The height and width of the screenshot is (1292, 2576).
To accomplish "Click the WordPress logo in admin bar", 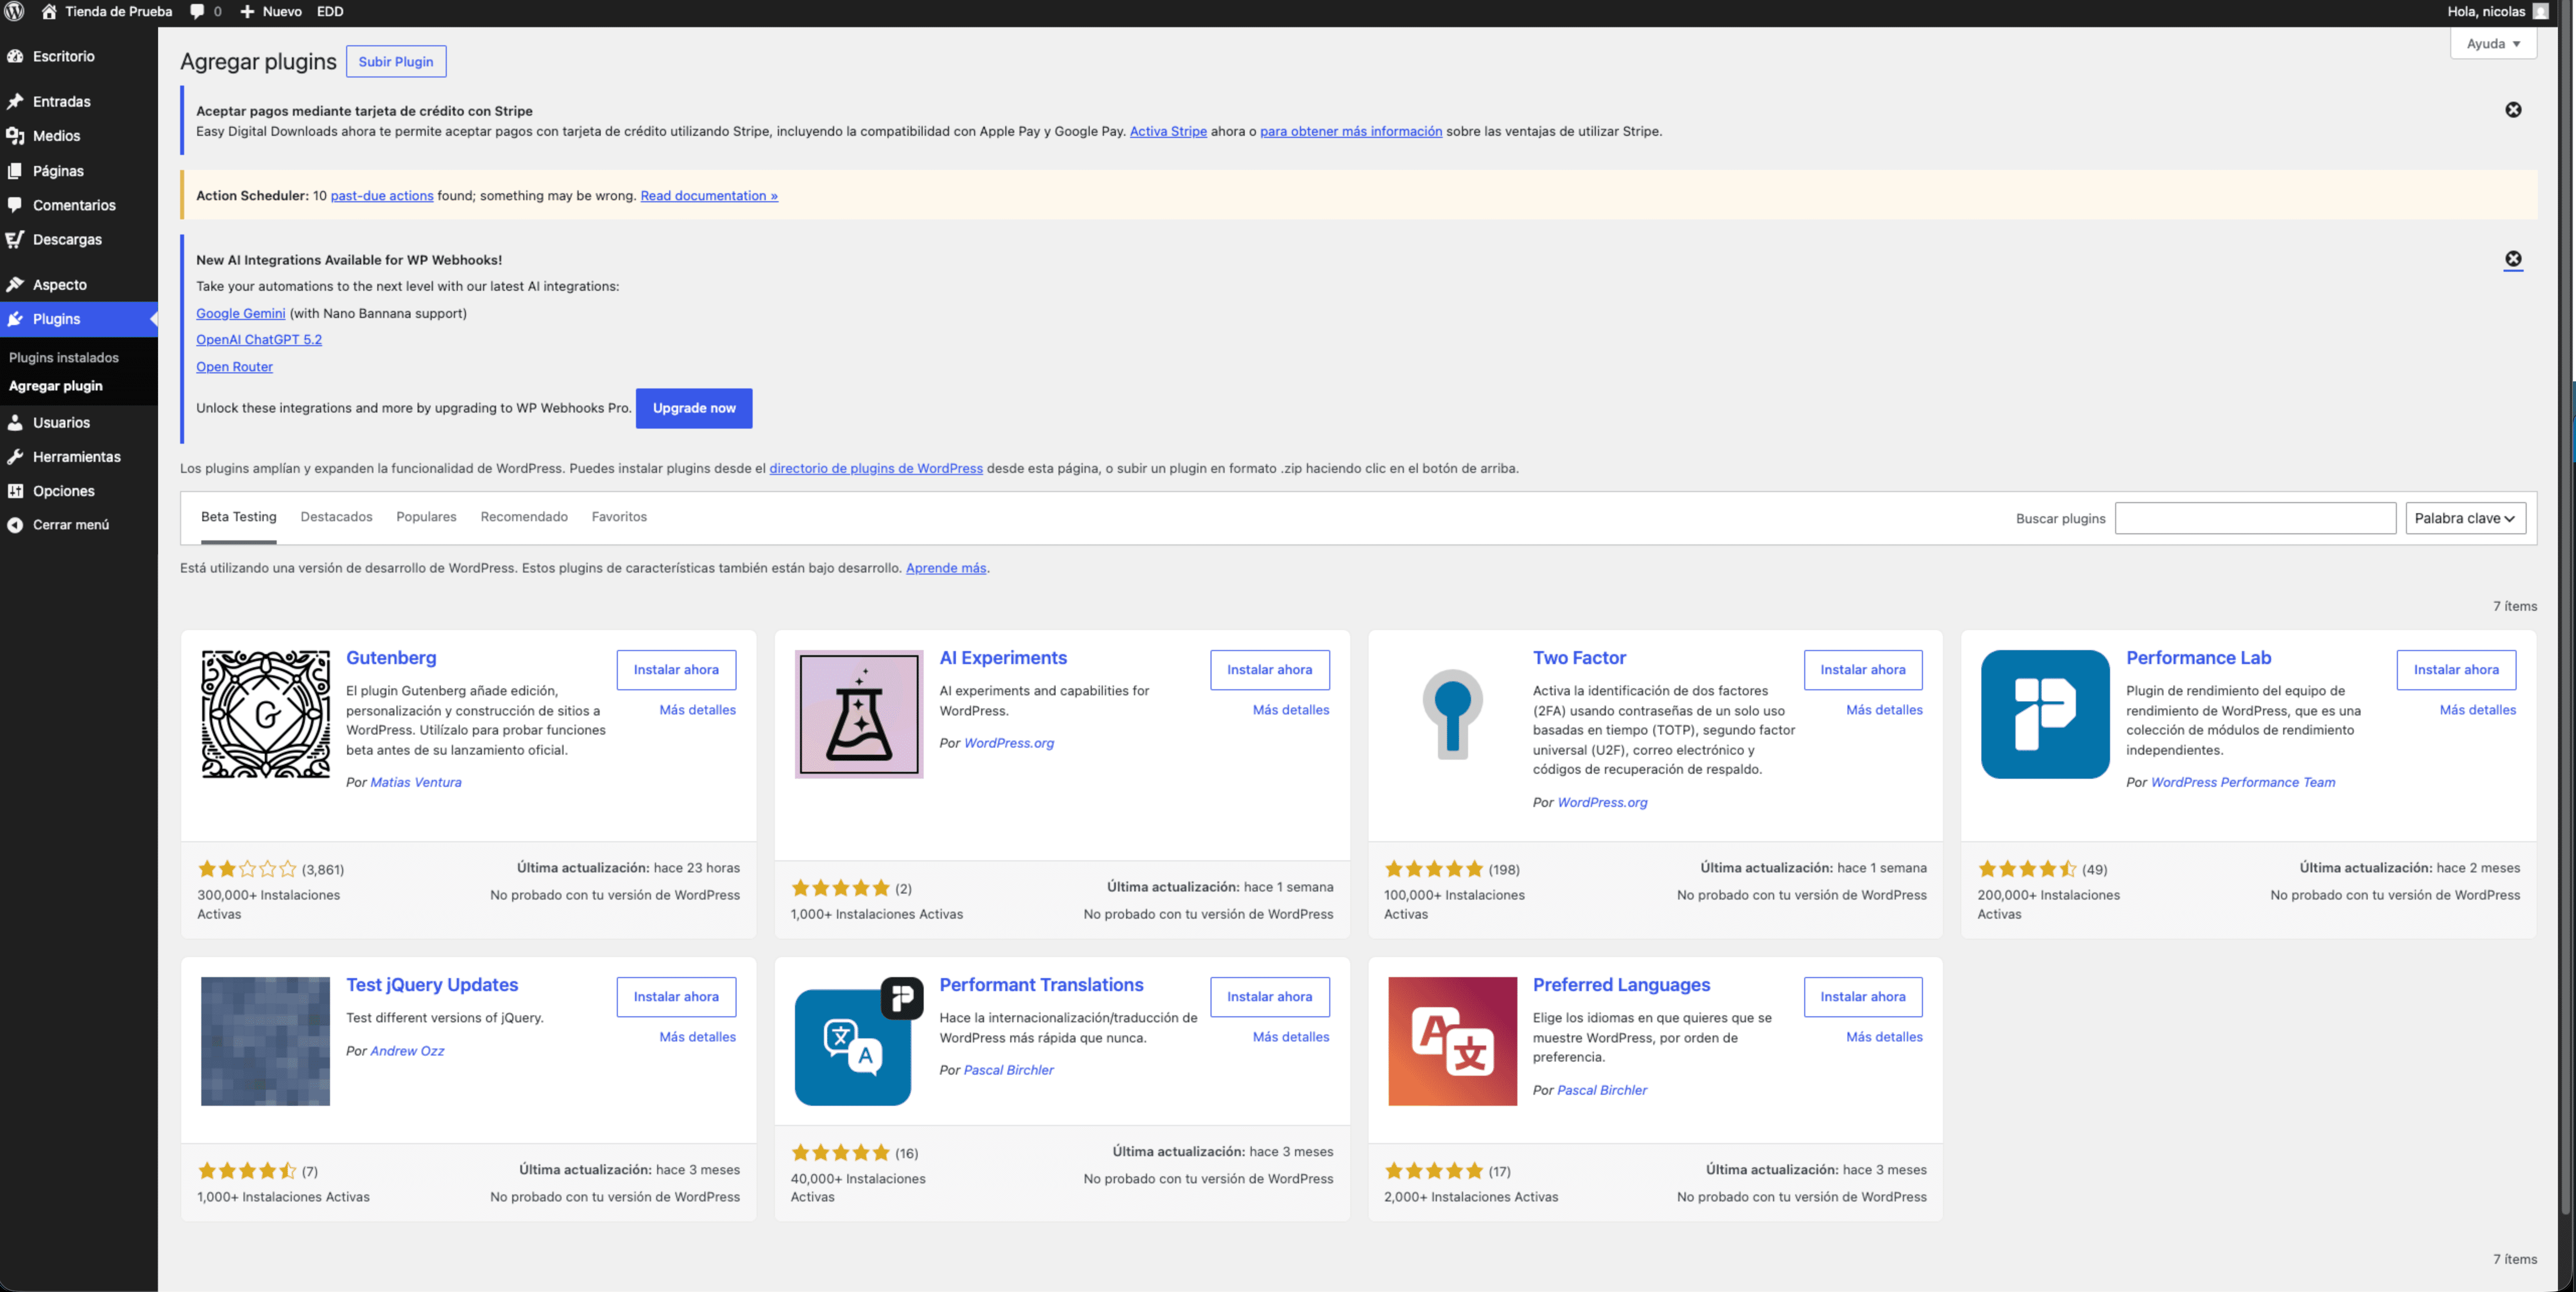I will click(14, 11).
